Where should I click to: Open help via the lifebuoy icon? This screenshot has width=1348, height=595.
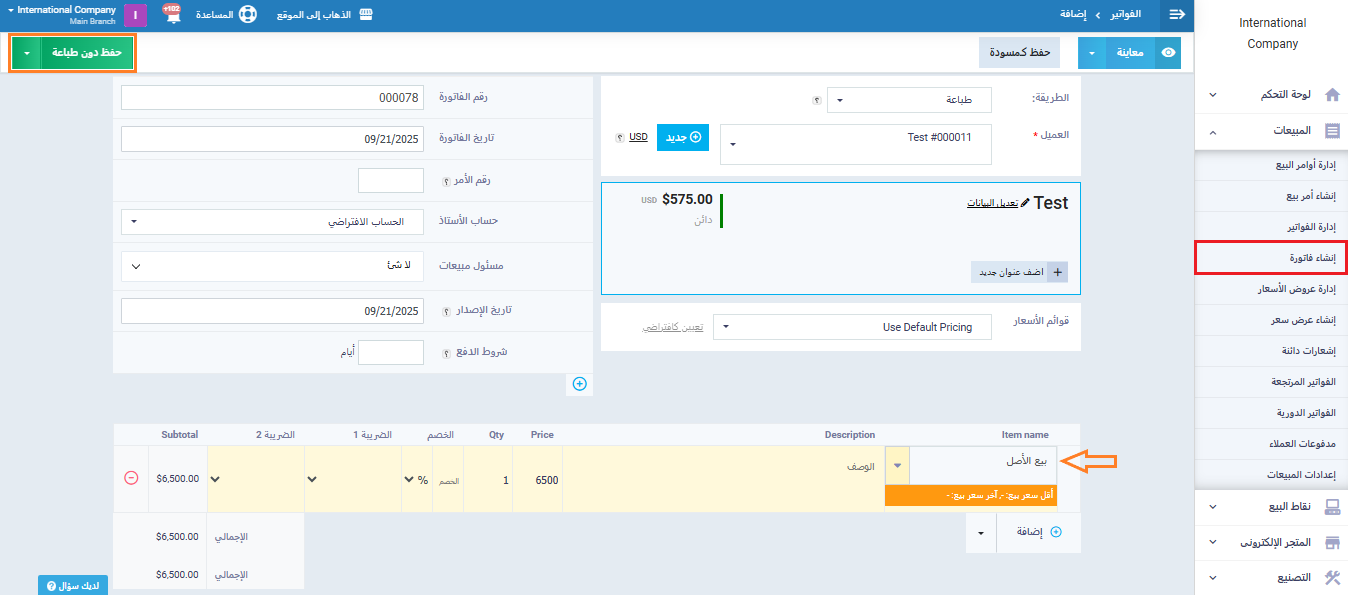[x=247, y=15]
